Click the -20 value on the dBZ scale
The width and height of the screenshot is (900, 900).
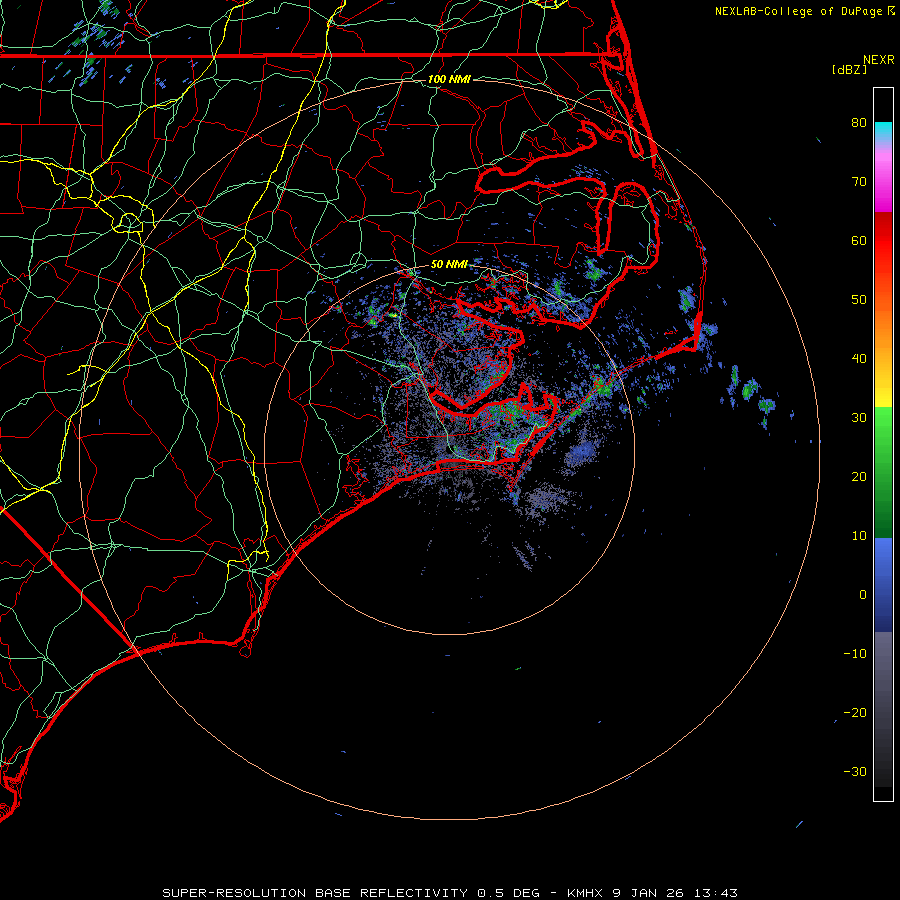click(x=855, y=713)
